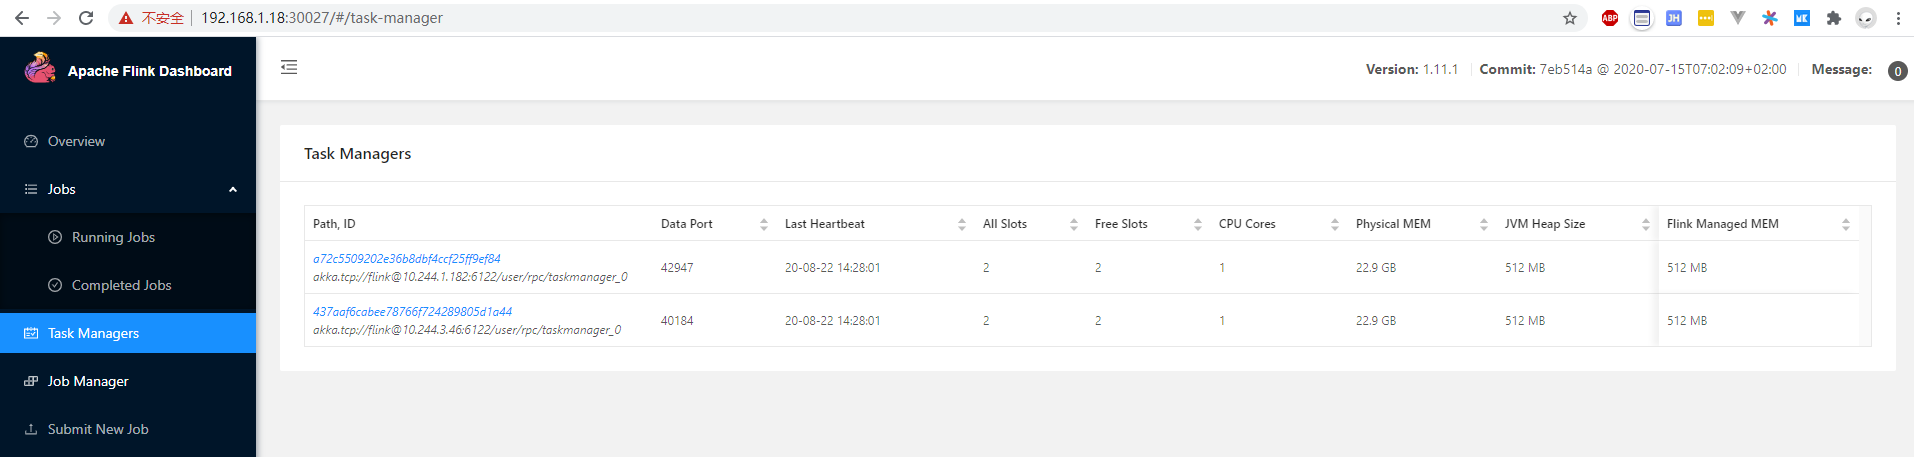Click the insecure connection warning icon
Image resolution: width=1914 pixels, height=457 pixels.
pyautogui.click(x=126, y=18)
